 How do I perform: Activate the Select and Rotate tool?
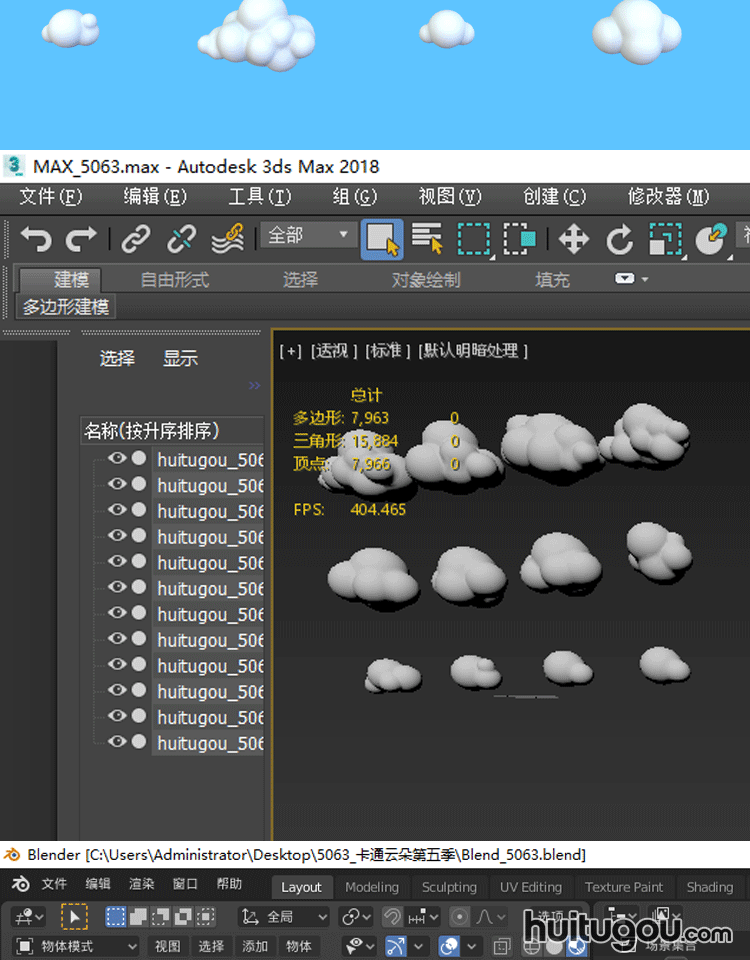620,239
